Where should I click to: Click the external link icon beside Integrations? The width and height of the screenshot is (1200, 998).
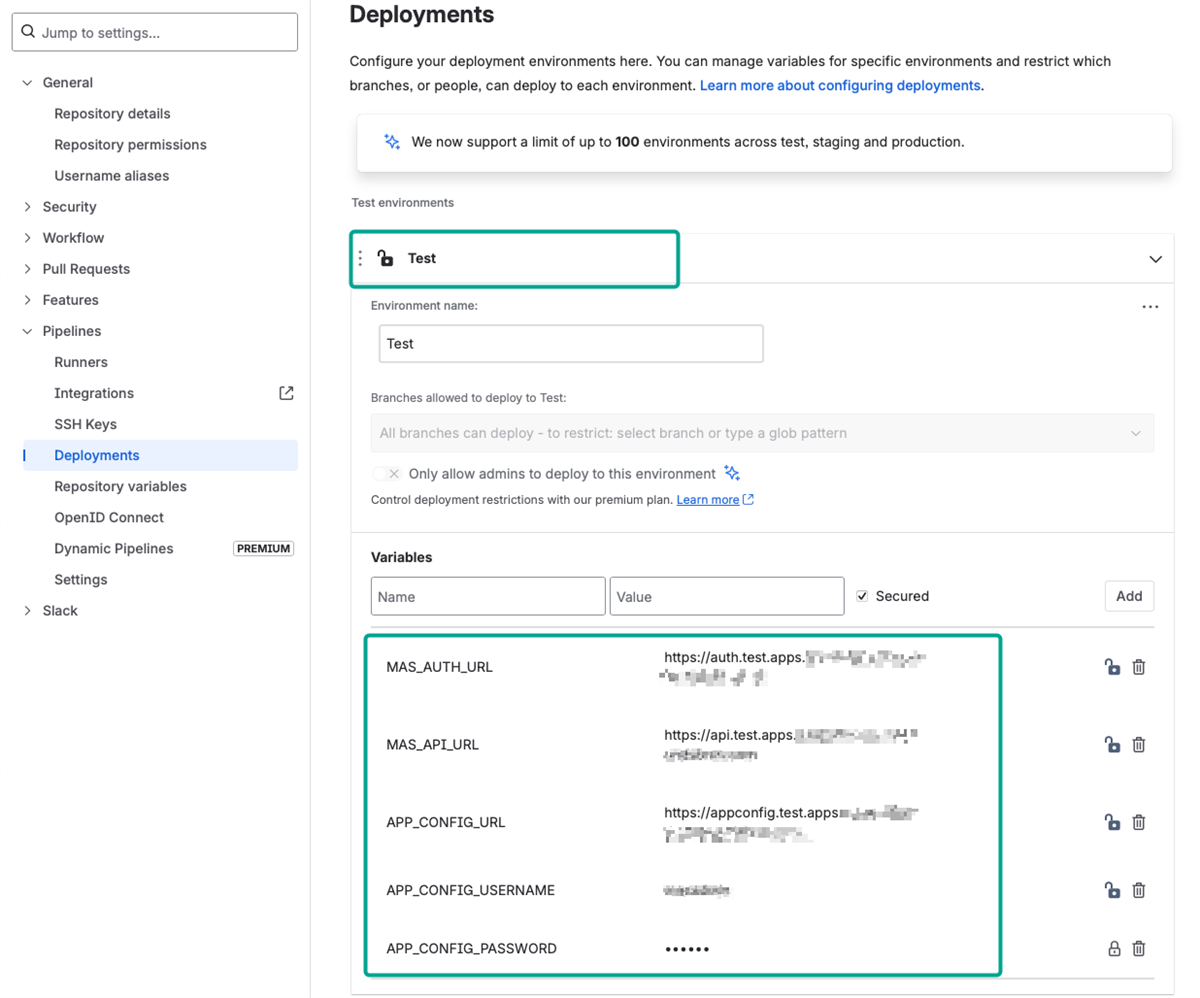coord(286,393)
